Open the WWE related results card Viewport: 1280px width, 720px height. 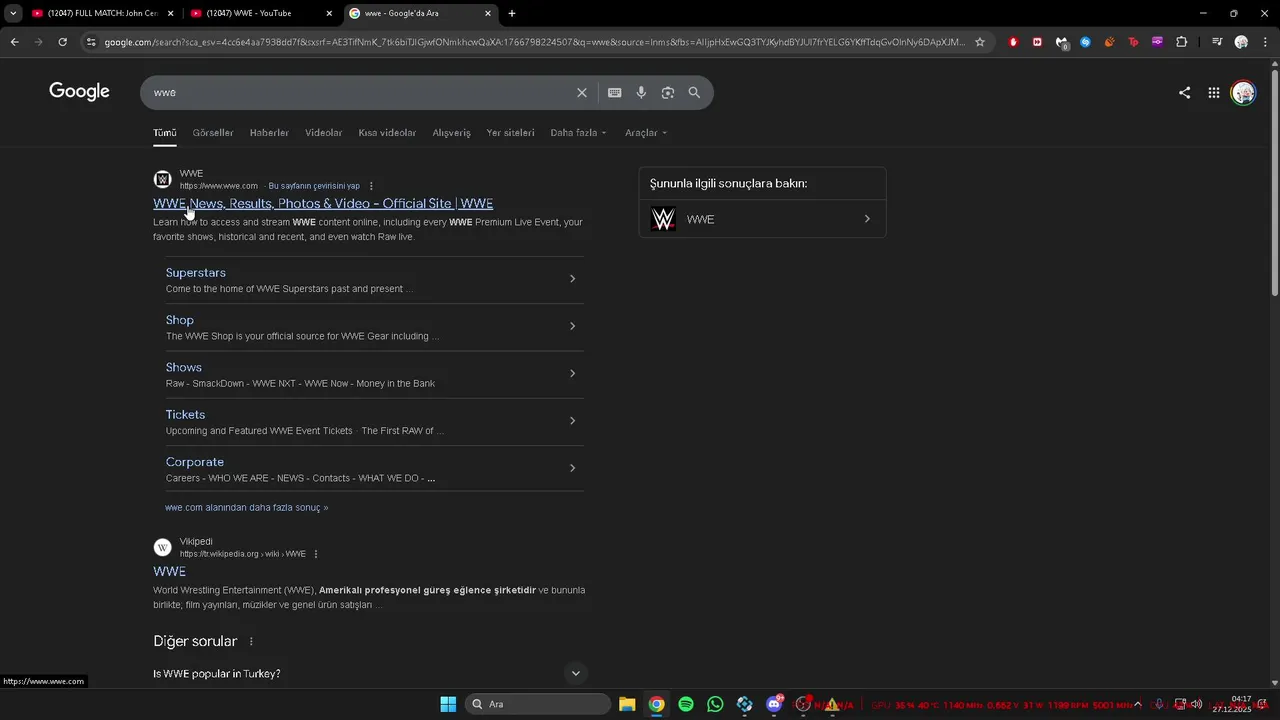[x=762, y=219]
